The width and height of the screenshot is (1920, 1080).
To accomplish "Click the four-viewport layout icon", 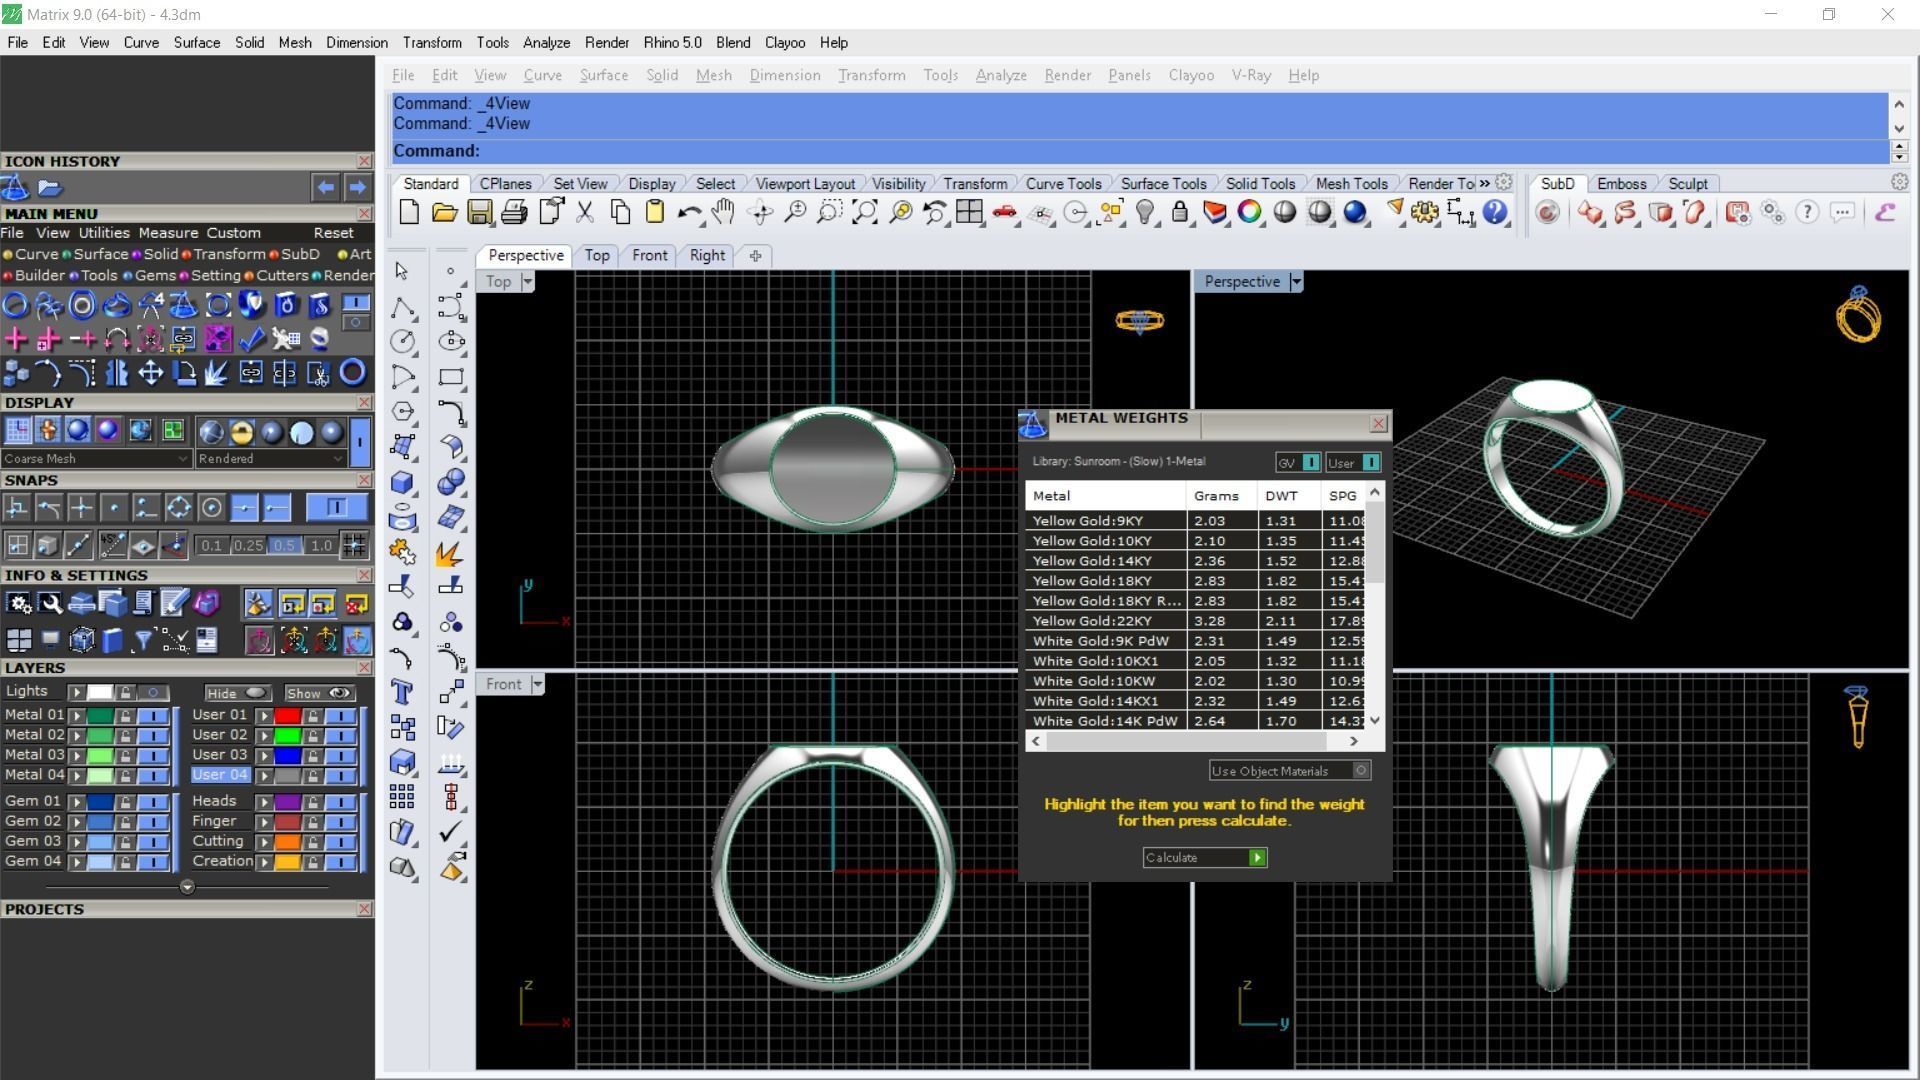I will pos(968,212).
